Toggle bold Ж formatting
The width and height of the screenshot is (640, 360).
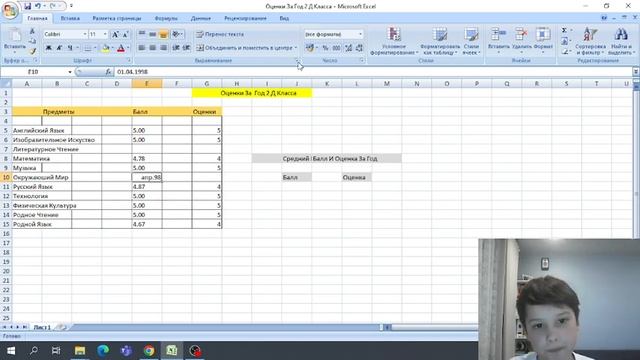point(49,48)
